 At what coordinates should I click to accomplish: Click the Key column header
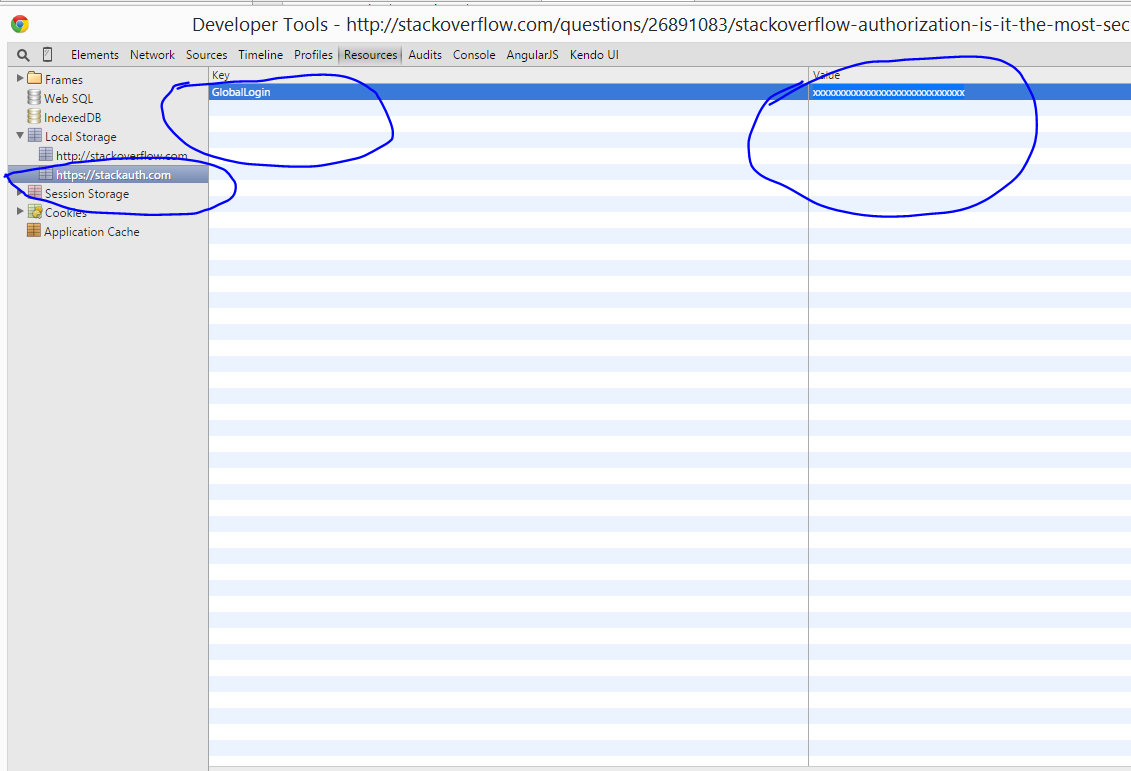(x=509, y=75)
